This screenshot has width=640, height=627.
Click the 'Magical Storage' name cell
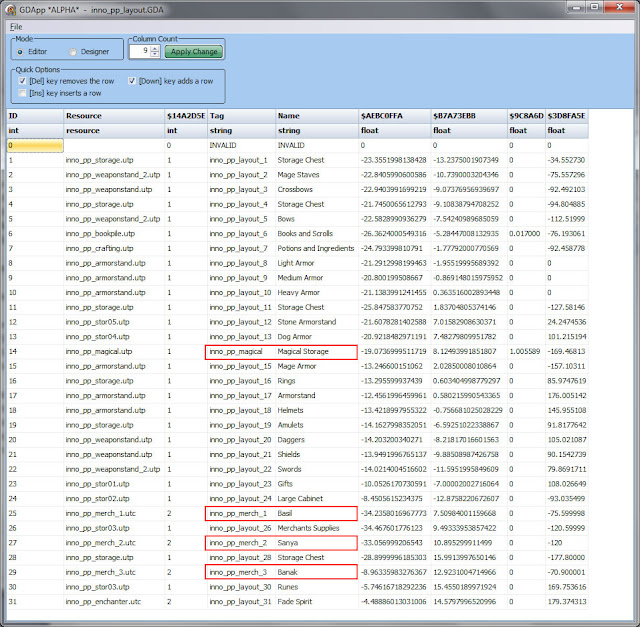[x=317, y=351]
